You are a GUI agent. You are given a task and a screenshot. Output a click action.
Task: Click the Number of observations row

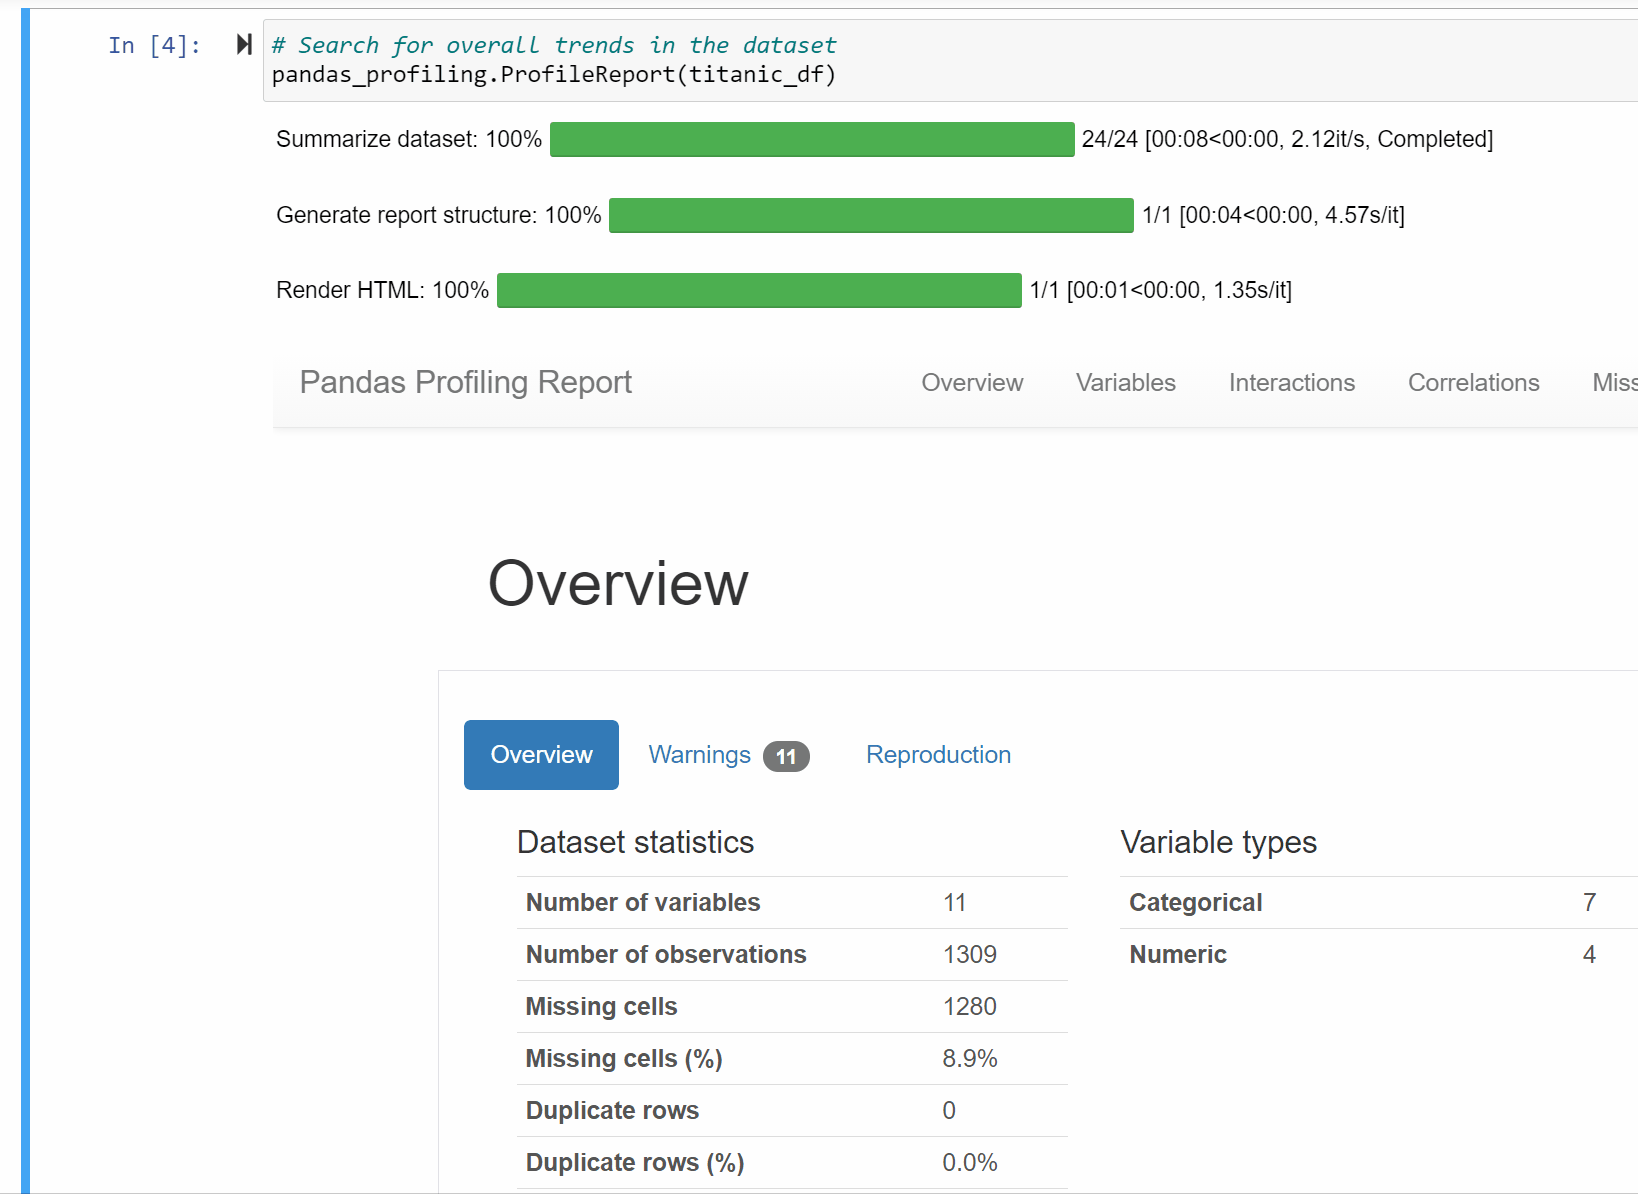(x=666, y=954)
